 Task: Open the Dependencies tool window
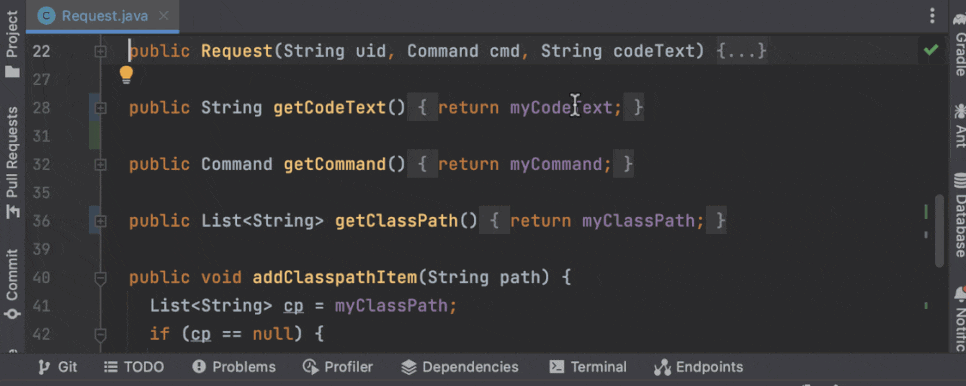click(x=460, y=368)
